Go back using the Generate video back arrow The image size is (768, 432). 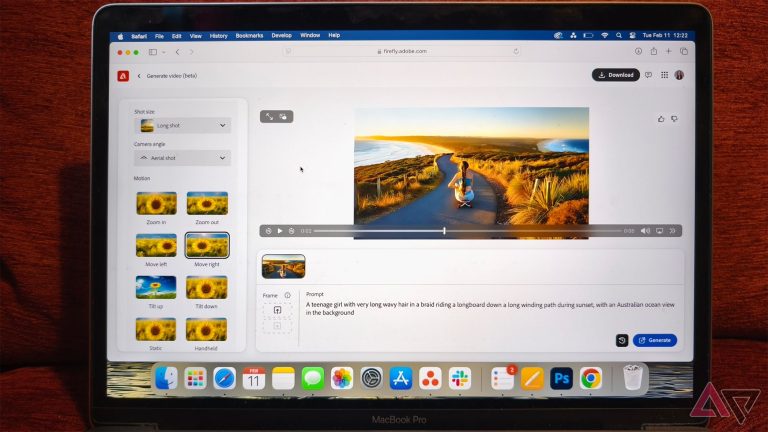[139, 76]
